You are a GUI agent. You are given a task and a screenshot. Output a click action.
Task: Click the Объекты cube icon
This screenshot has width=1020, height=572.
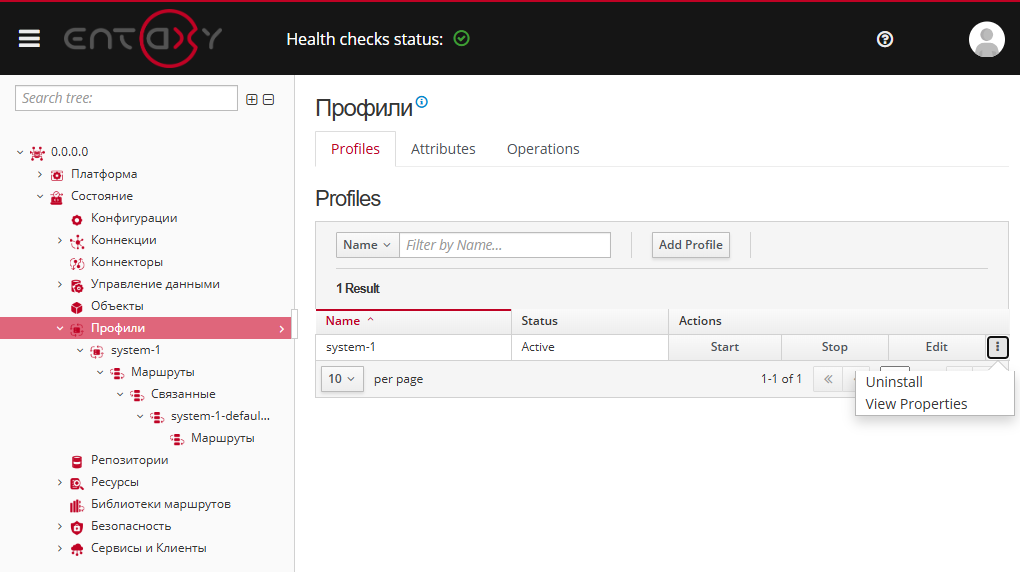[x=77, y=307]
